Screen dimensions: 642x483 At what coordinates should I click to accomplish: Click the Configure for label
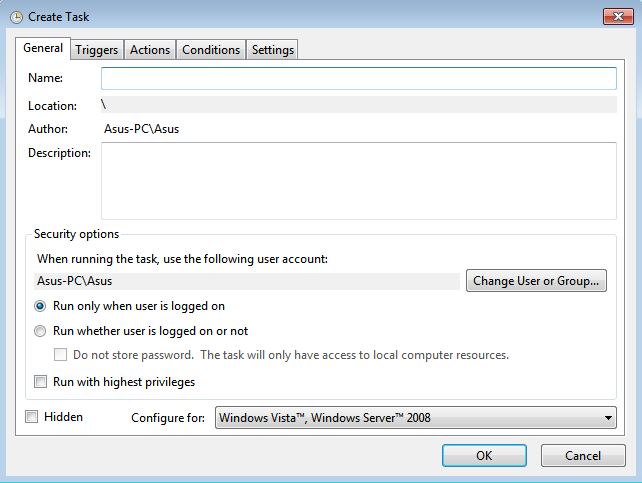(168, 418)
